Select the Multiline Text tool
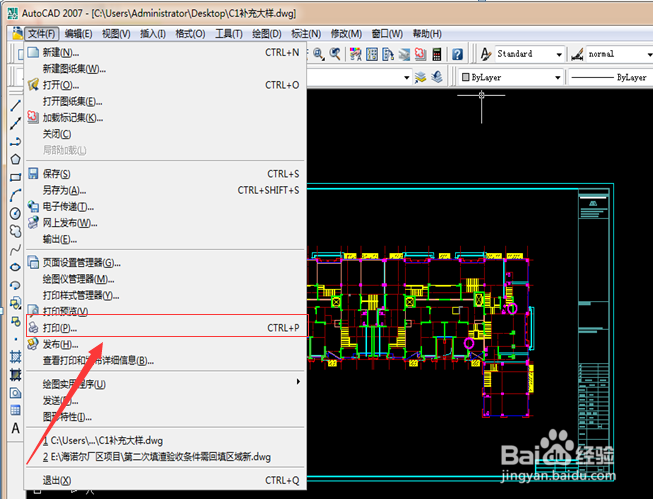The image size is (653, 499). pos(15,428)
